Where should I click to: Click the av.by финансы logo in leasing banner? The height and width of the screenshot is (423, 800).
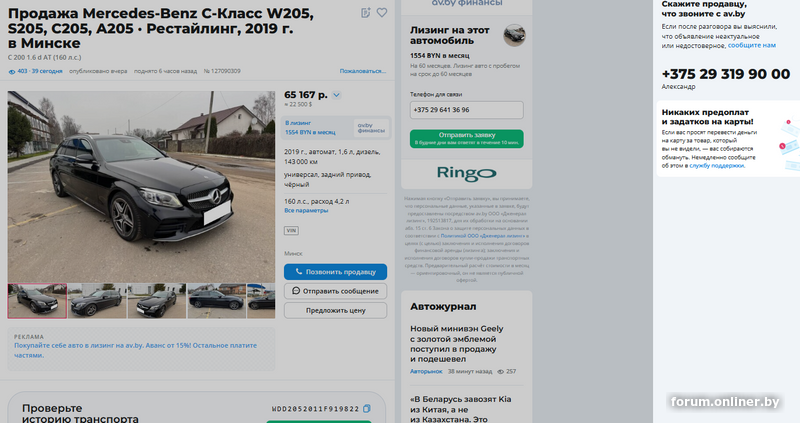(x=371, y=128)
